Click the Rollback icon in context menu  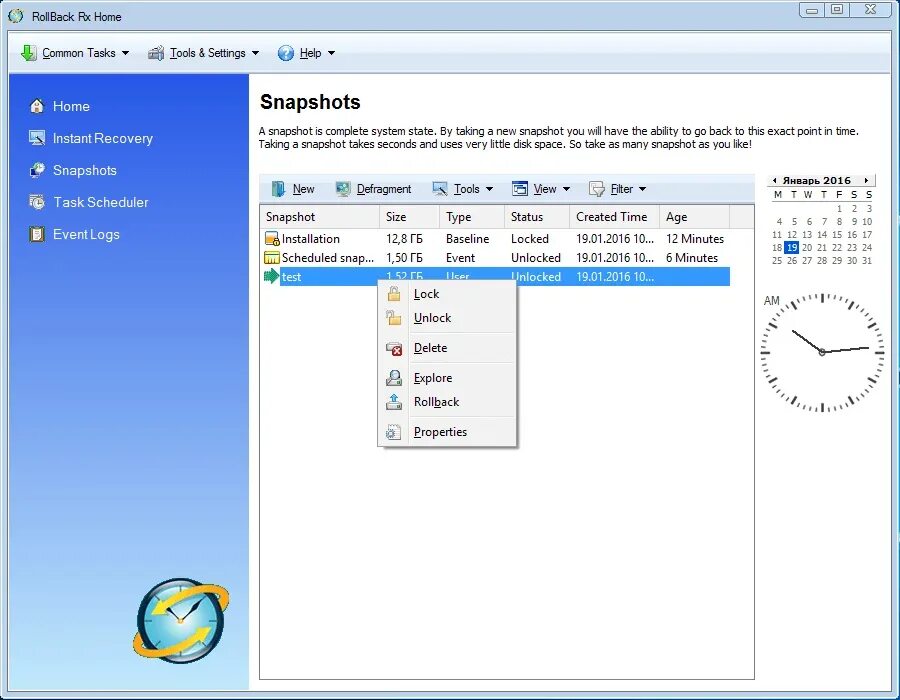tap(394, 402)
